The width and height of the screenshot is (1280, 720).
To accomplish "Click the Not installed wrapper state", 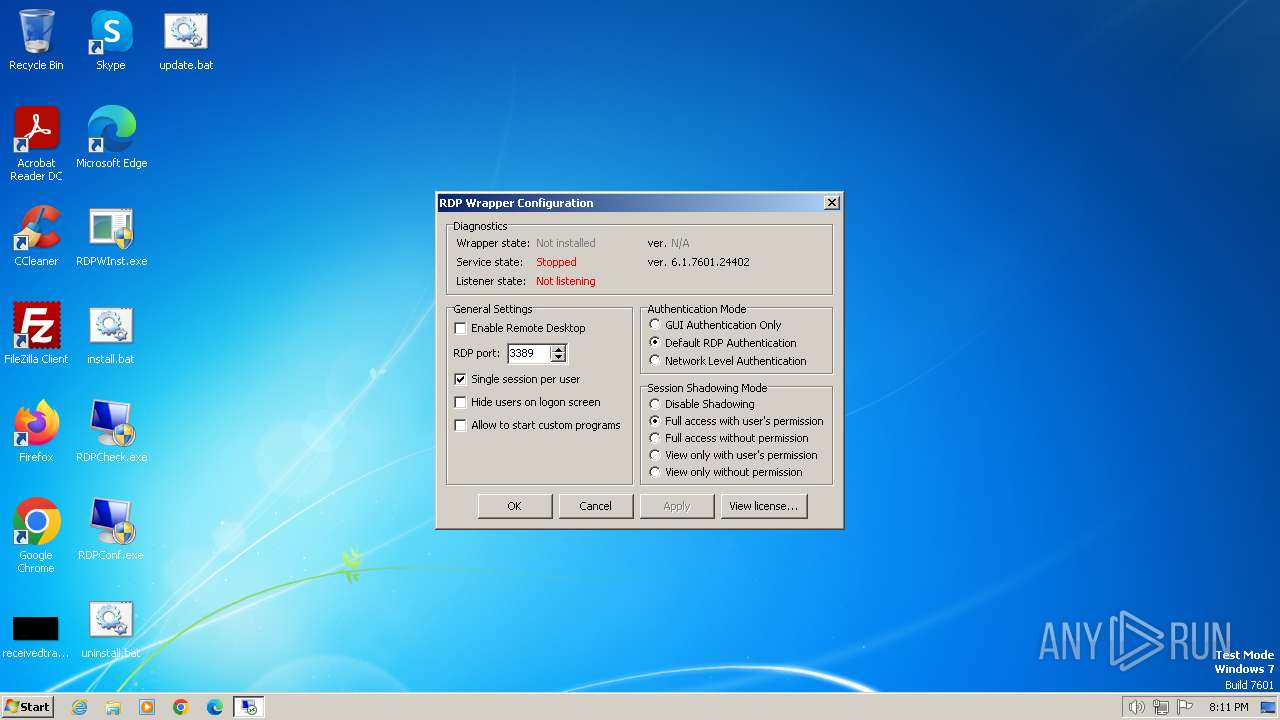I will pos(566,243).
